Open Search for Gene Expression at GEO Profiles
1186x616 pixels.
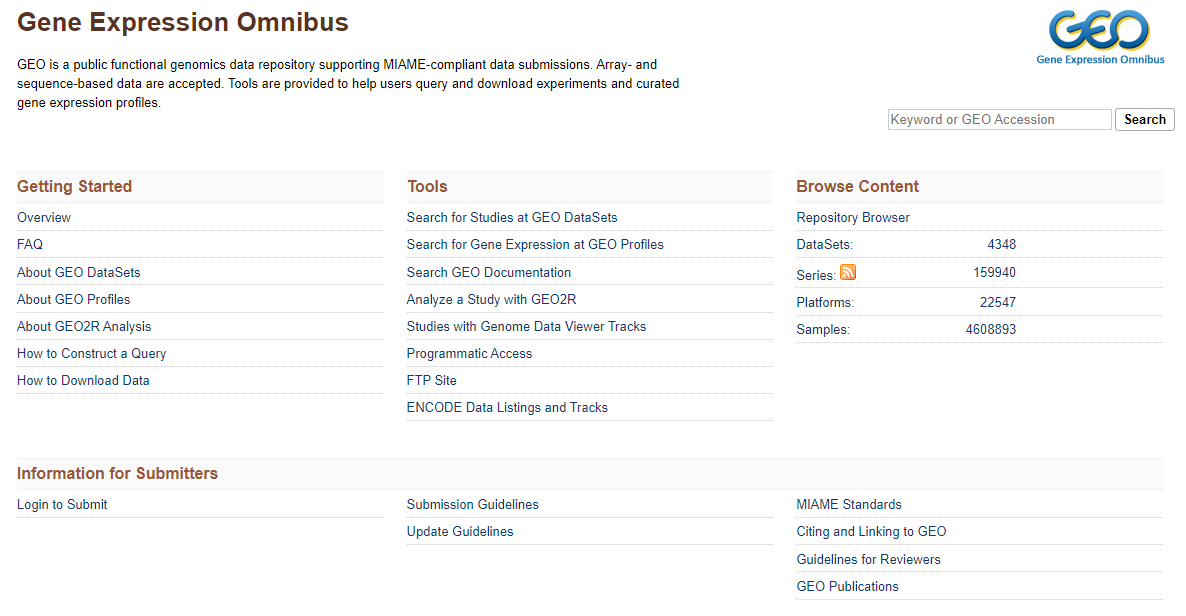pyautogui.click(x=535, y=244)
